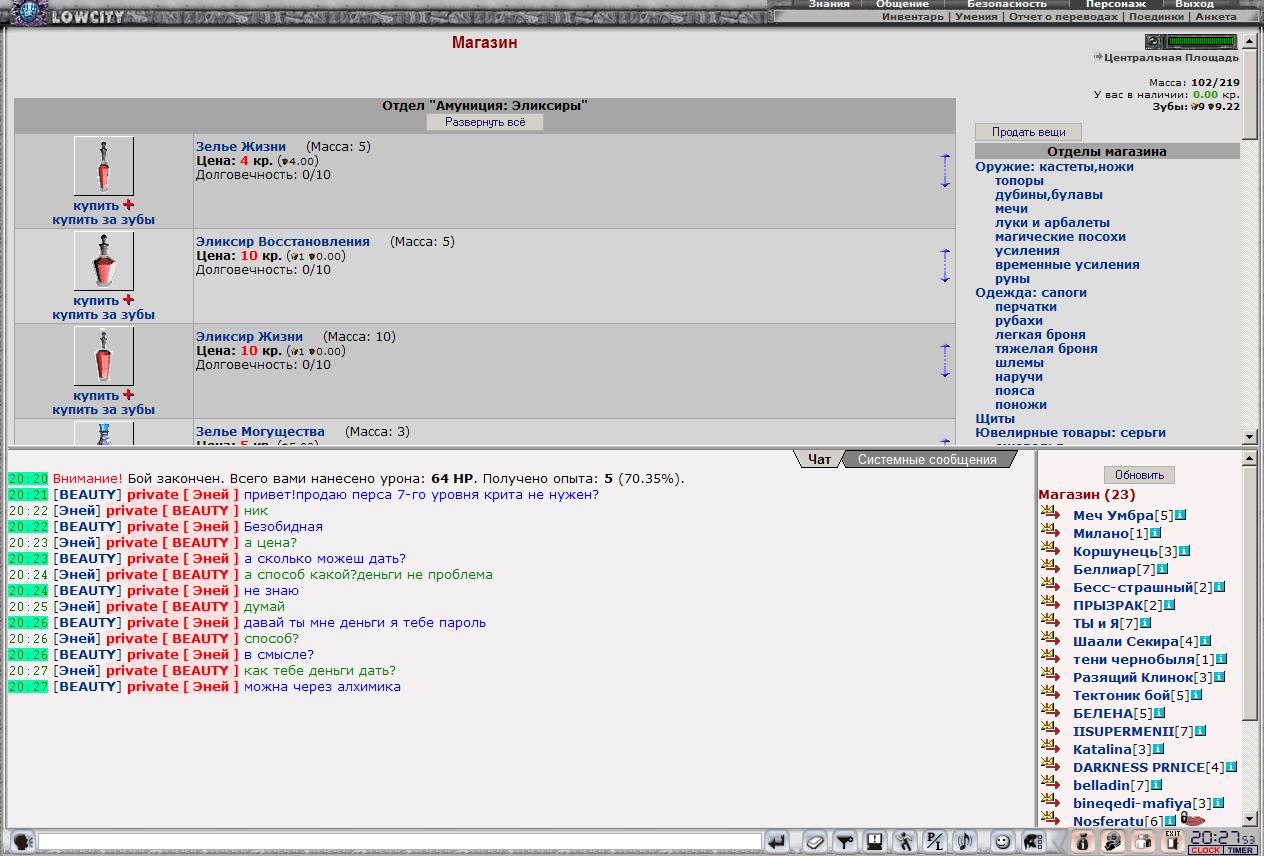This screenshot has width=1264, height=856.
Task: Expand Эликсир Жизни item details arrow
Action: pos(945,360)
